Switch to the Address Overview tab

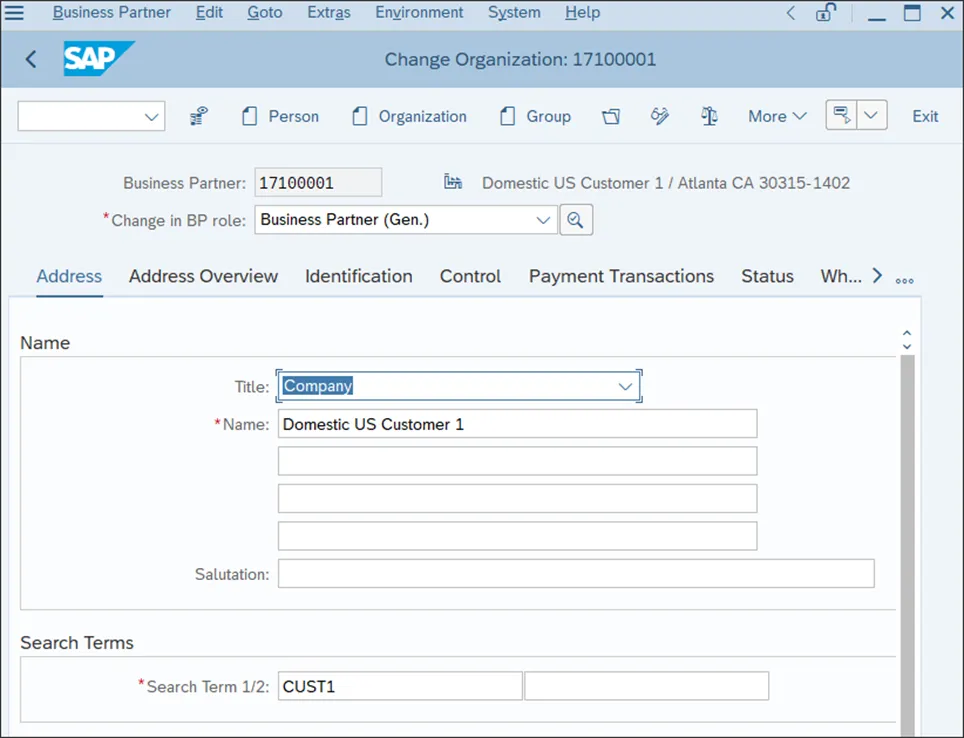pyautogui.click(x=203, y=276)
